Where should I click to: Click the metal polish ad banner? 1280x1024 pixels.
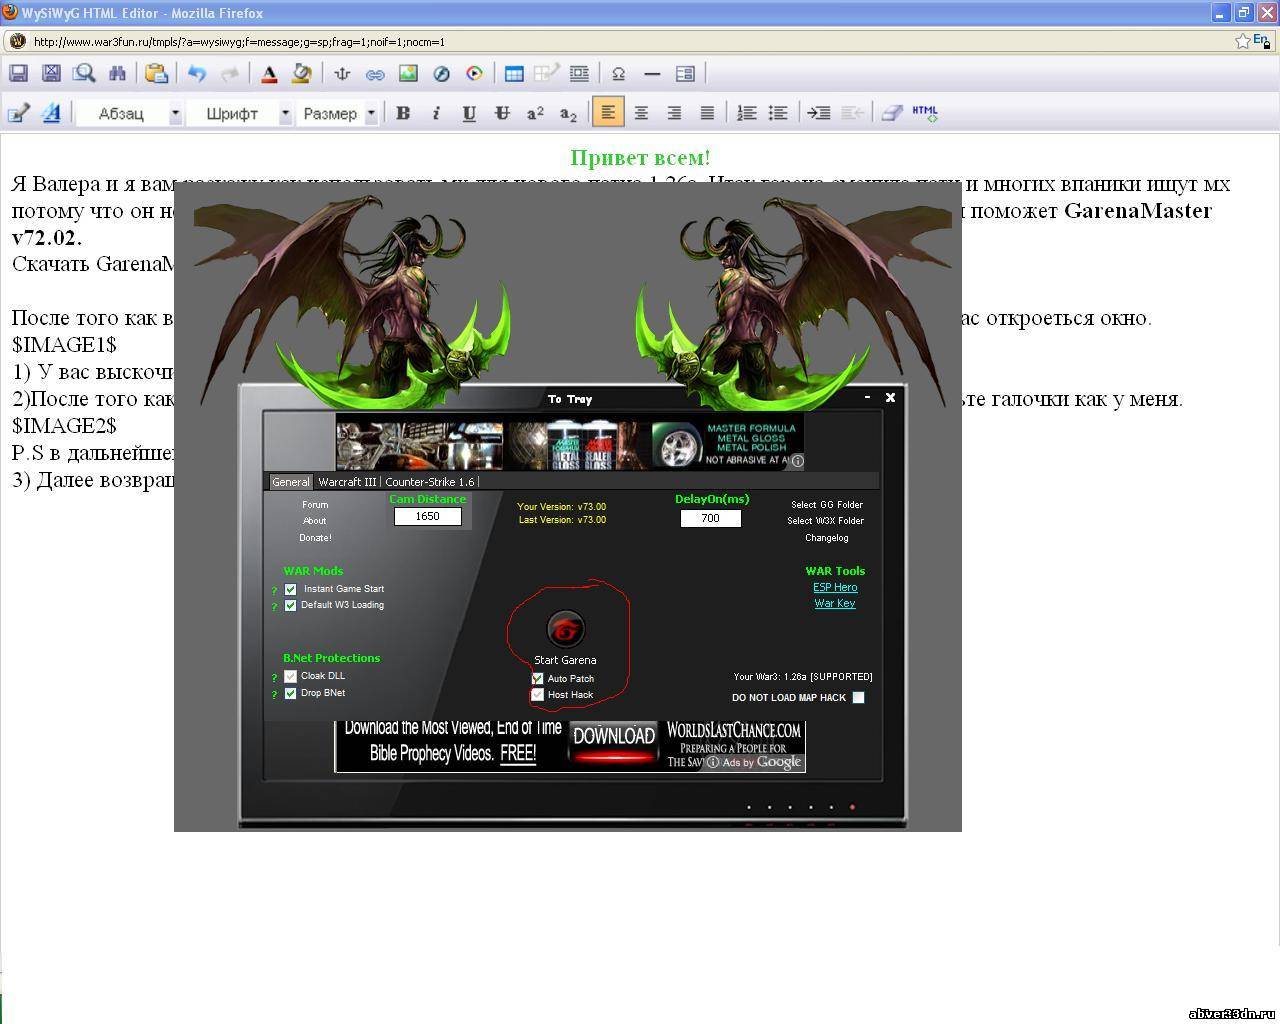pos(570,443)
